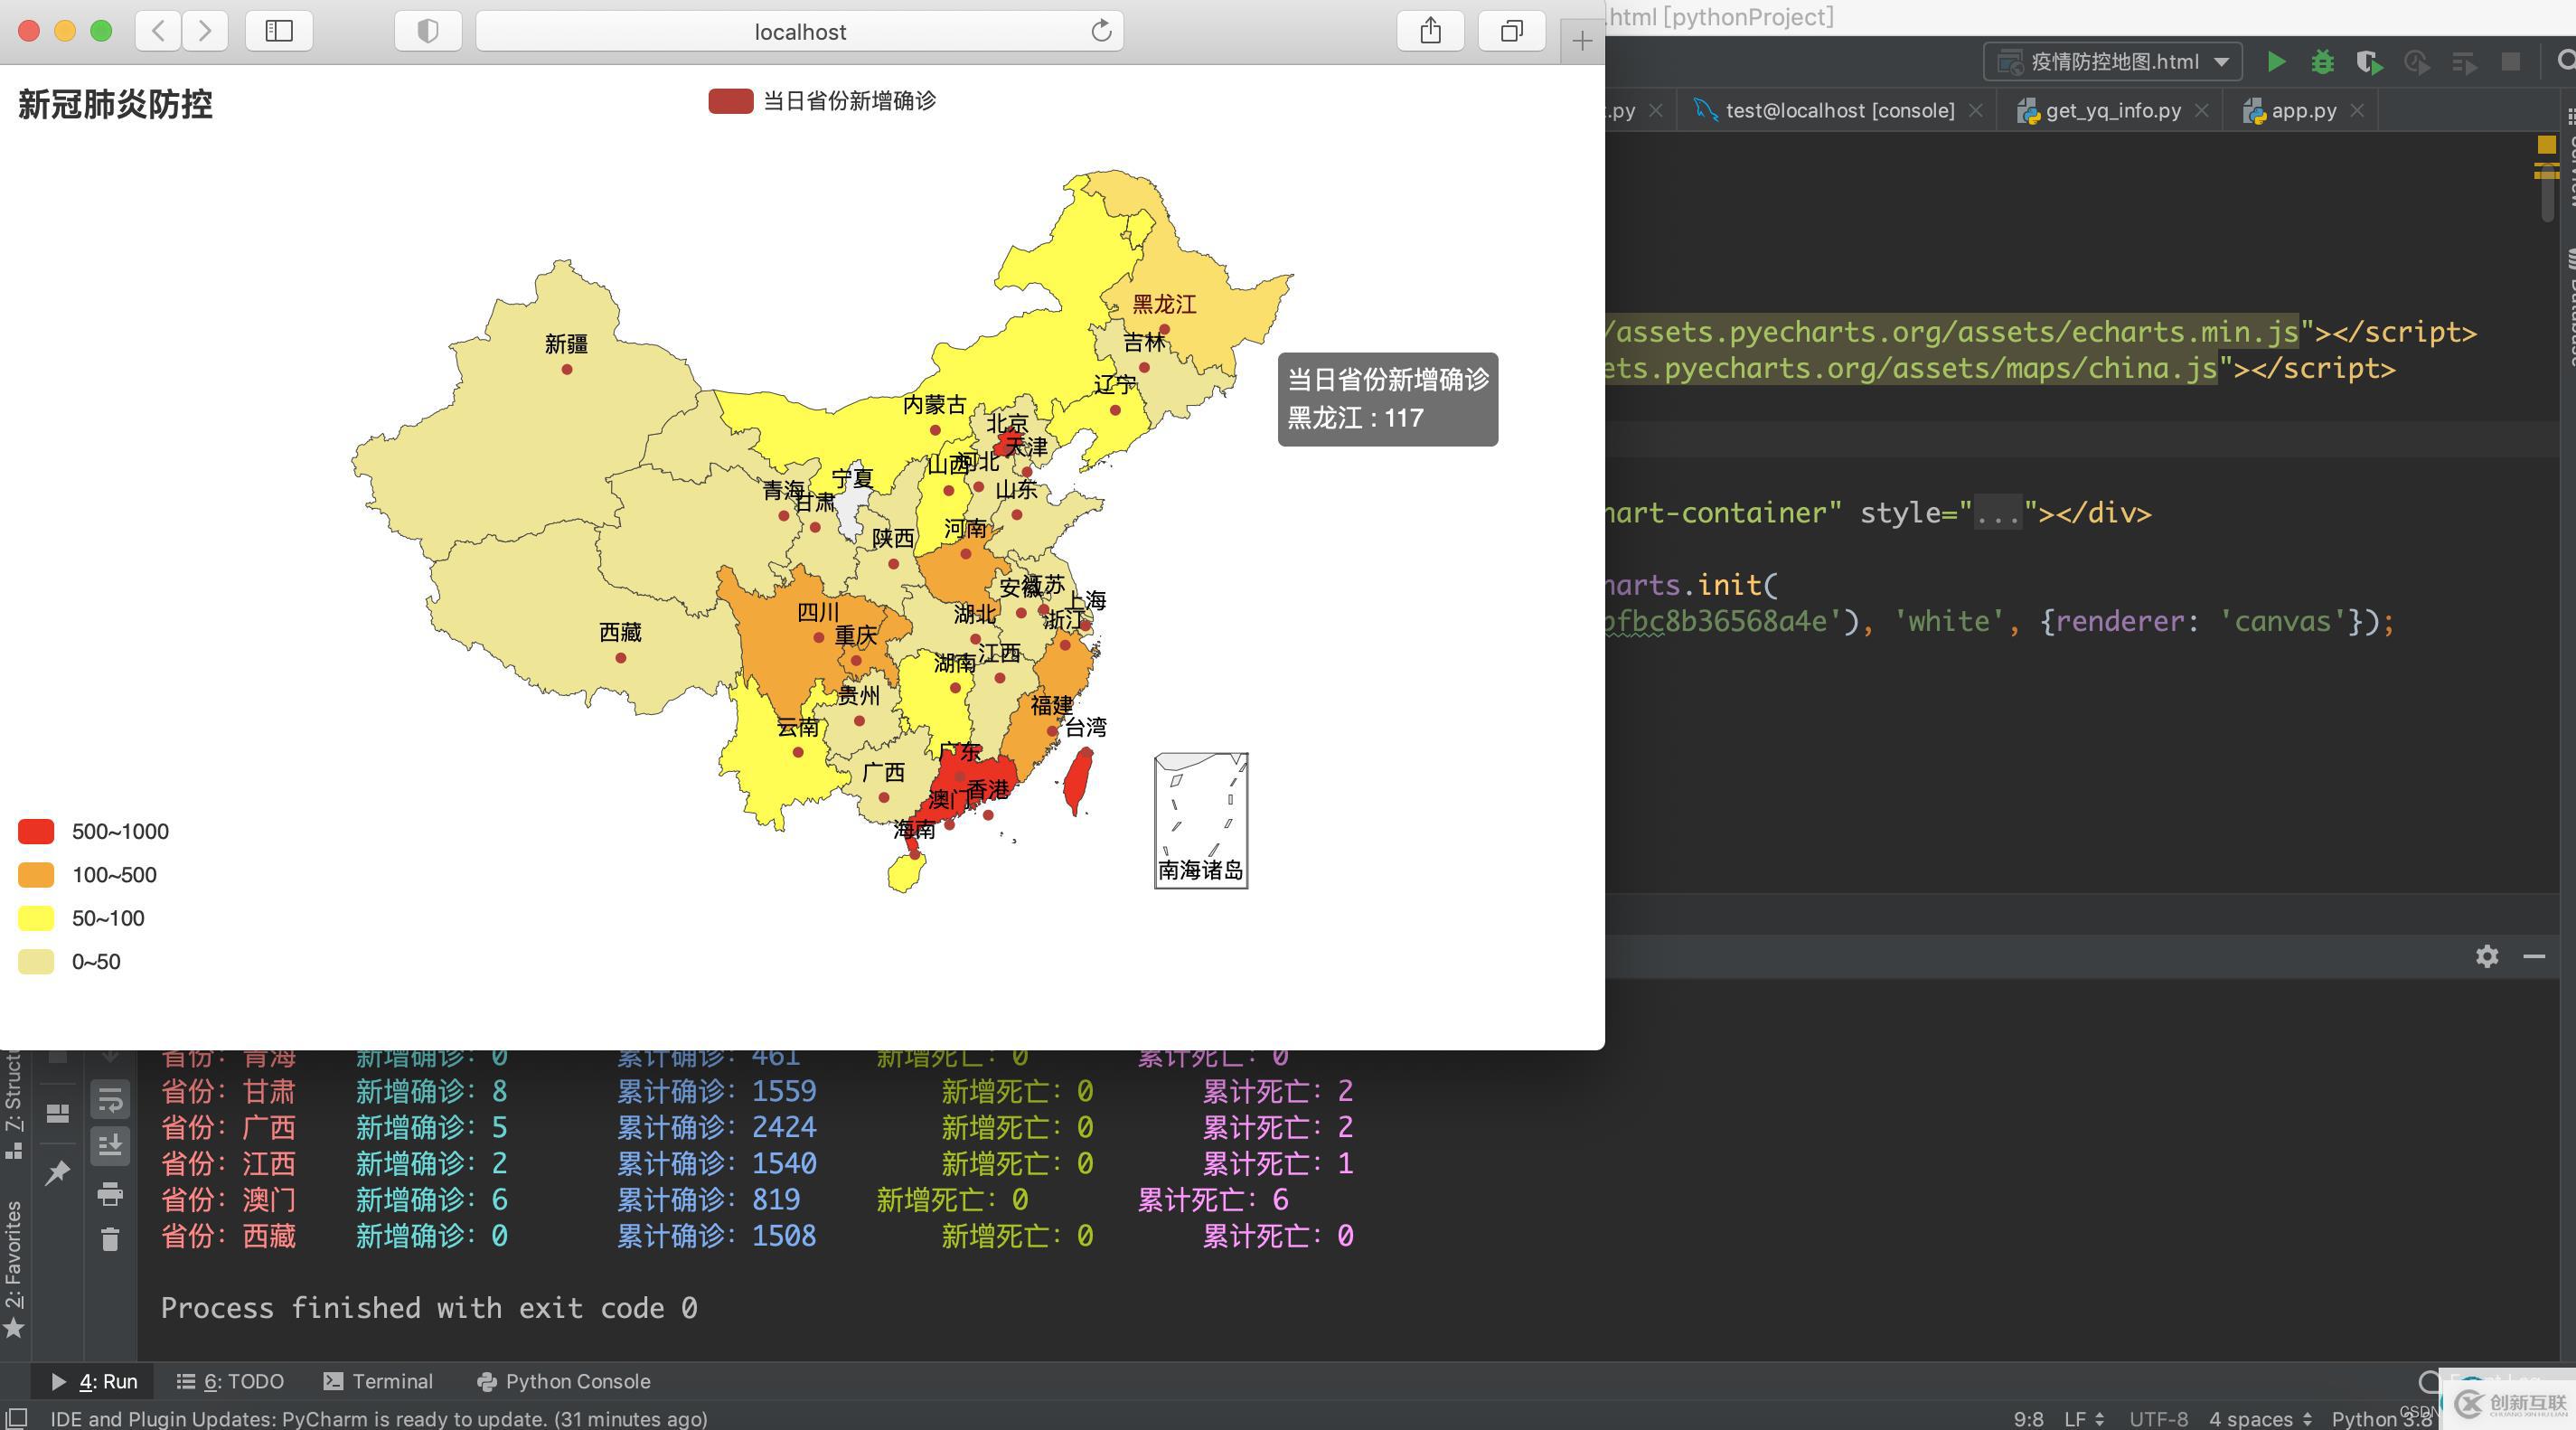Pin the Run tab with pushpin icon

coord(57,1172)
